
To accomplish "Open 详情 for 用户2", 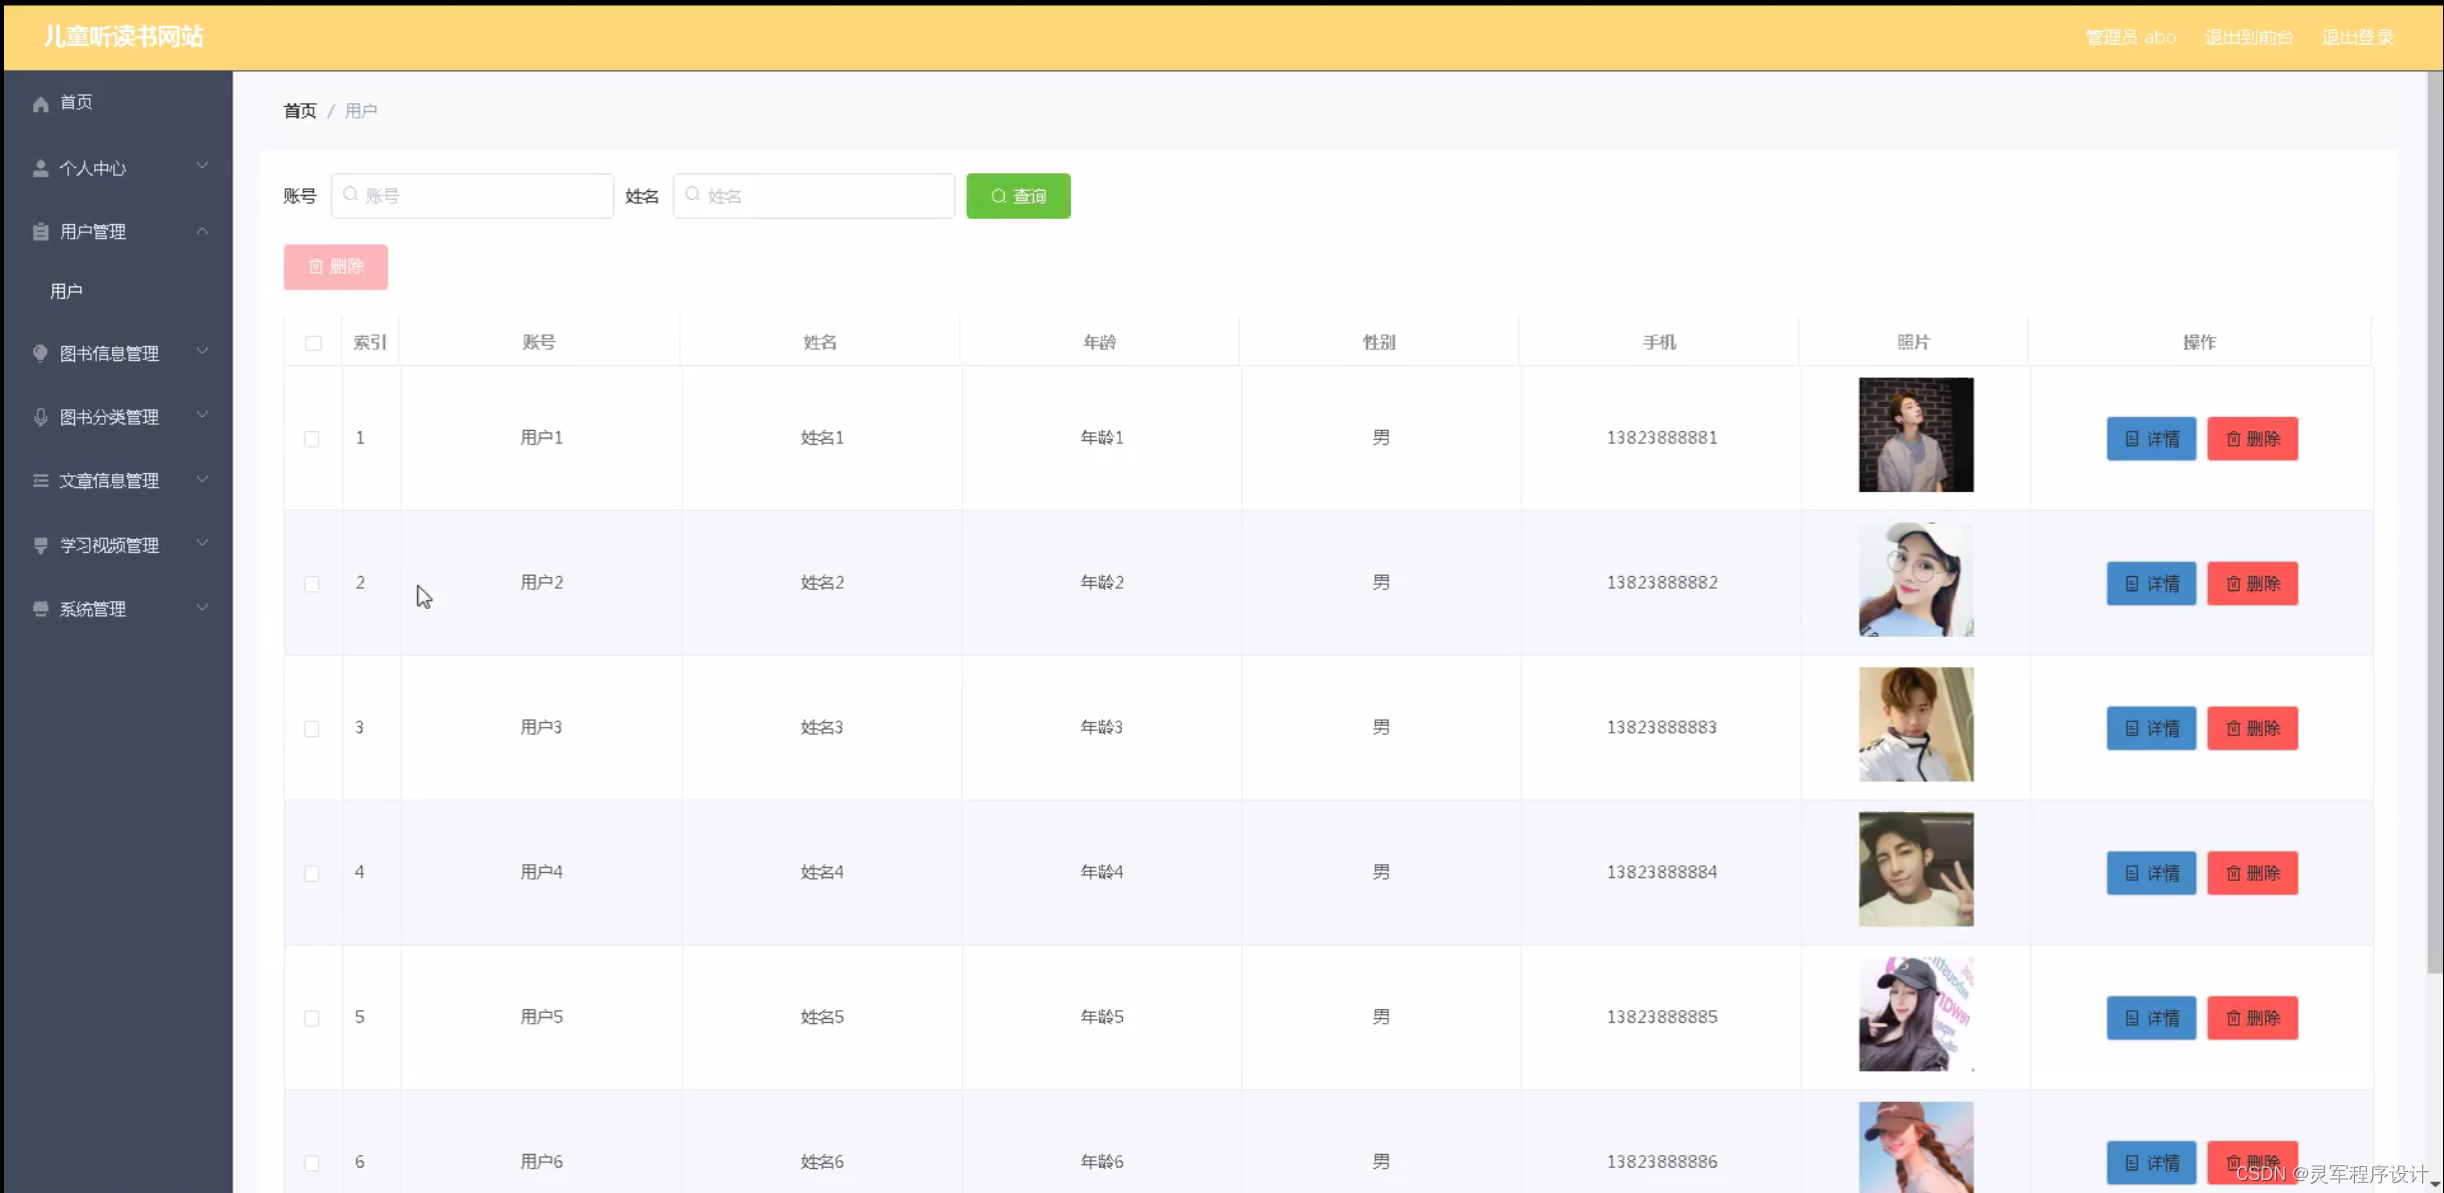I will pyautogui.click(x=2150, y=584).
